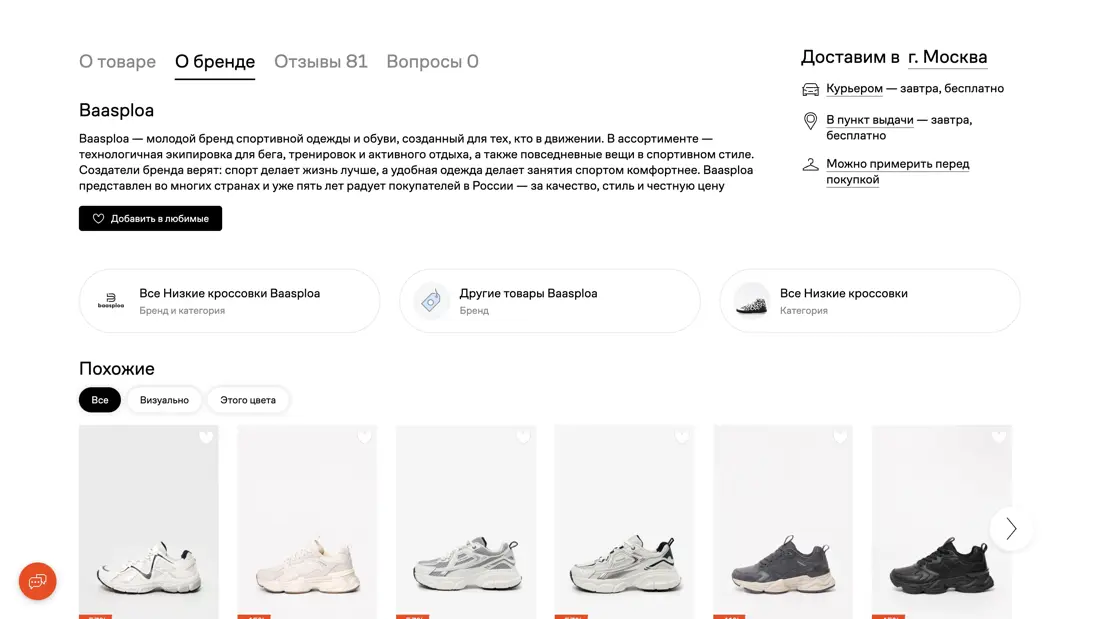Click the Baasploa logo on the brand card
Screen dimensions: 1100x619
(x=111, y=300)
